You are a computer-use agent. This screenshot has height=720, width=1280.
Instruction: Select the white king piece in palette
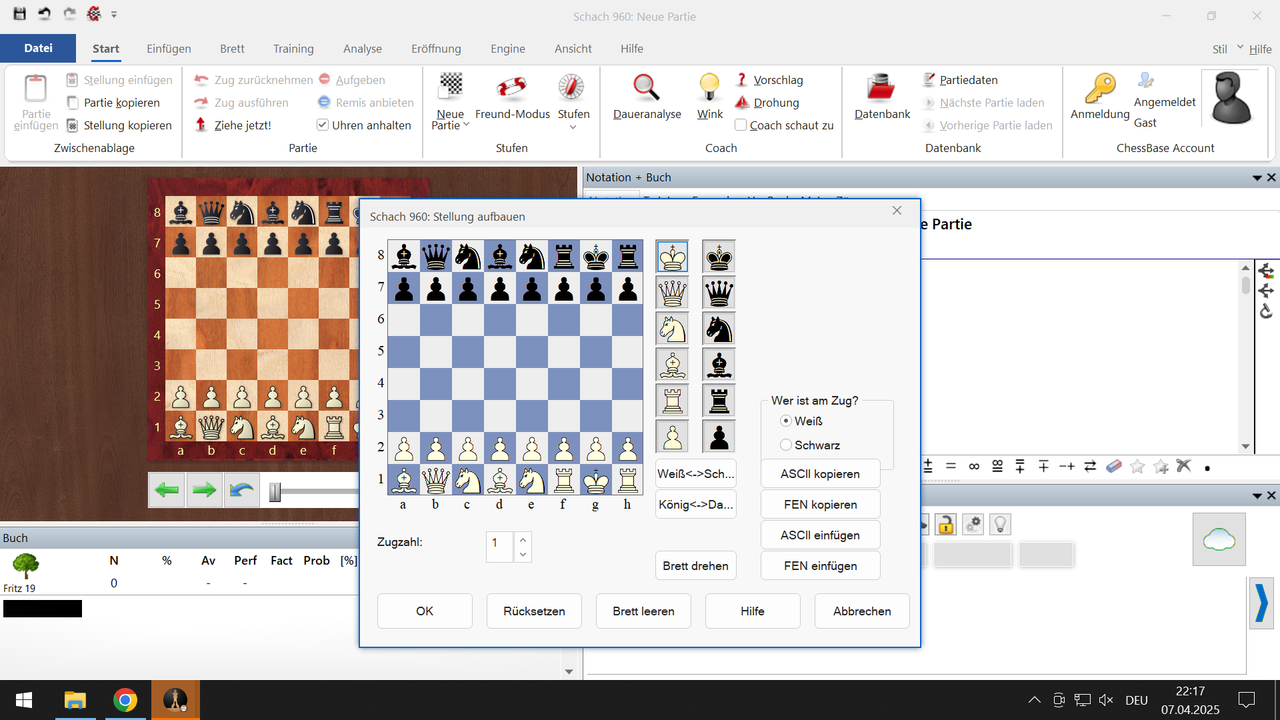[672, 257]
